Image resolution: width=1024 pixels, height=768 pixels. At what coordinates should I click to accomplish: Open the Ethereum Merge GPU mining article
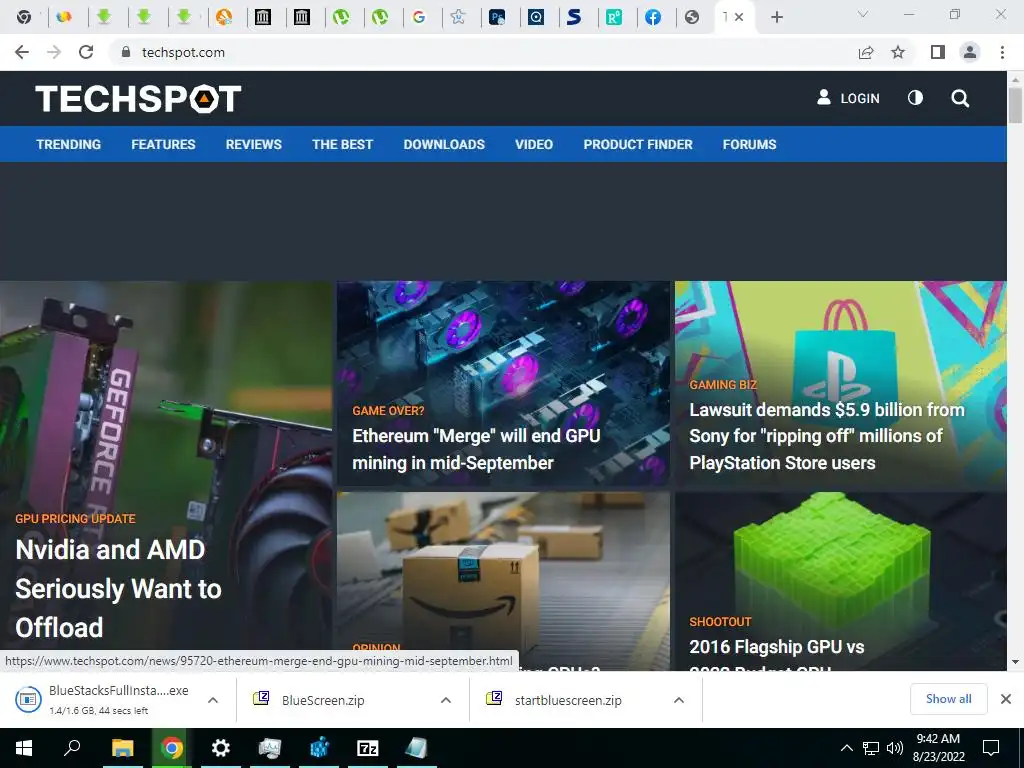[x=476, y=449]
